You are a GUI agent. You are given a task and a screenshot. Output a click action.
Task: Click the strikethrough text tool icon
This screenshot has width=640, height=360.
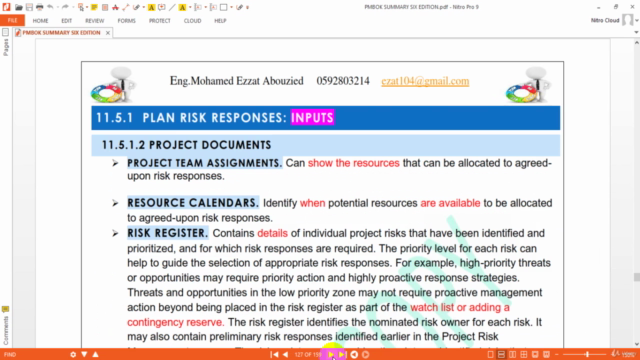[116, 7]
